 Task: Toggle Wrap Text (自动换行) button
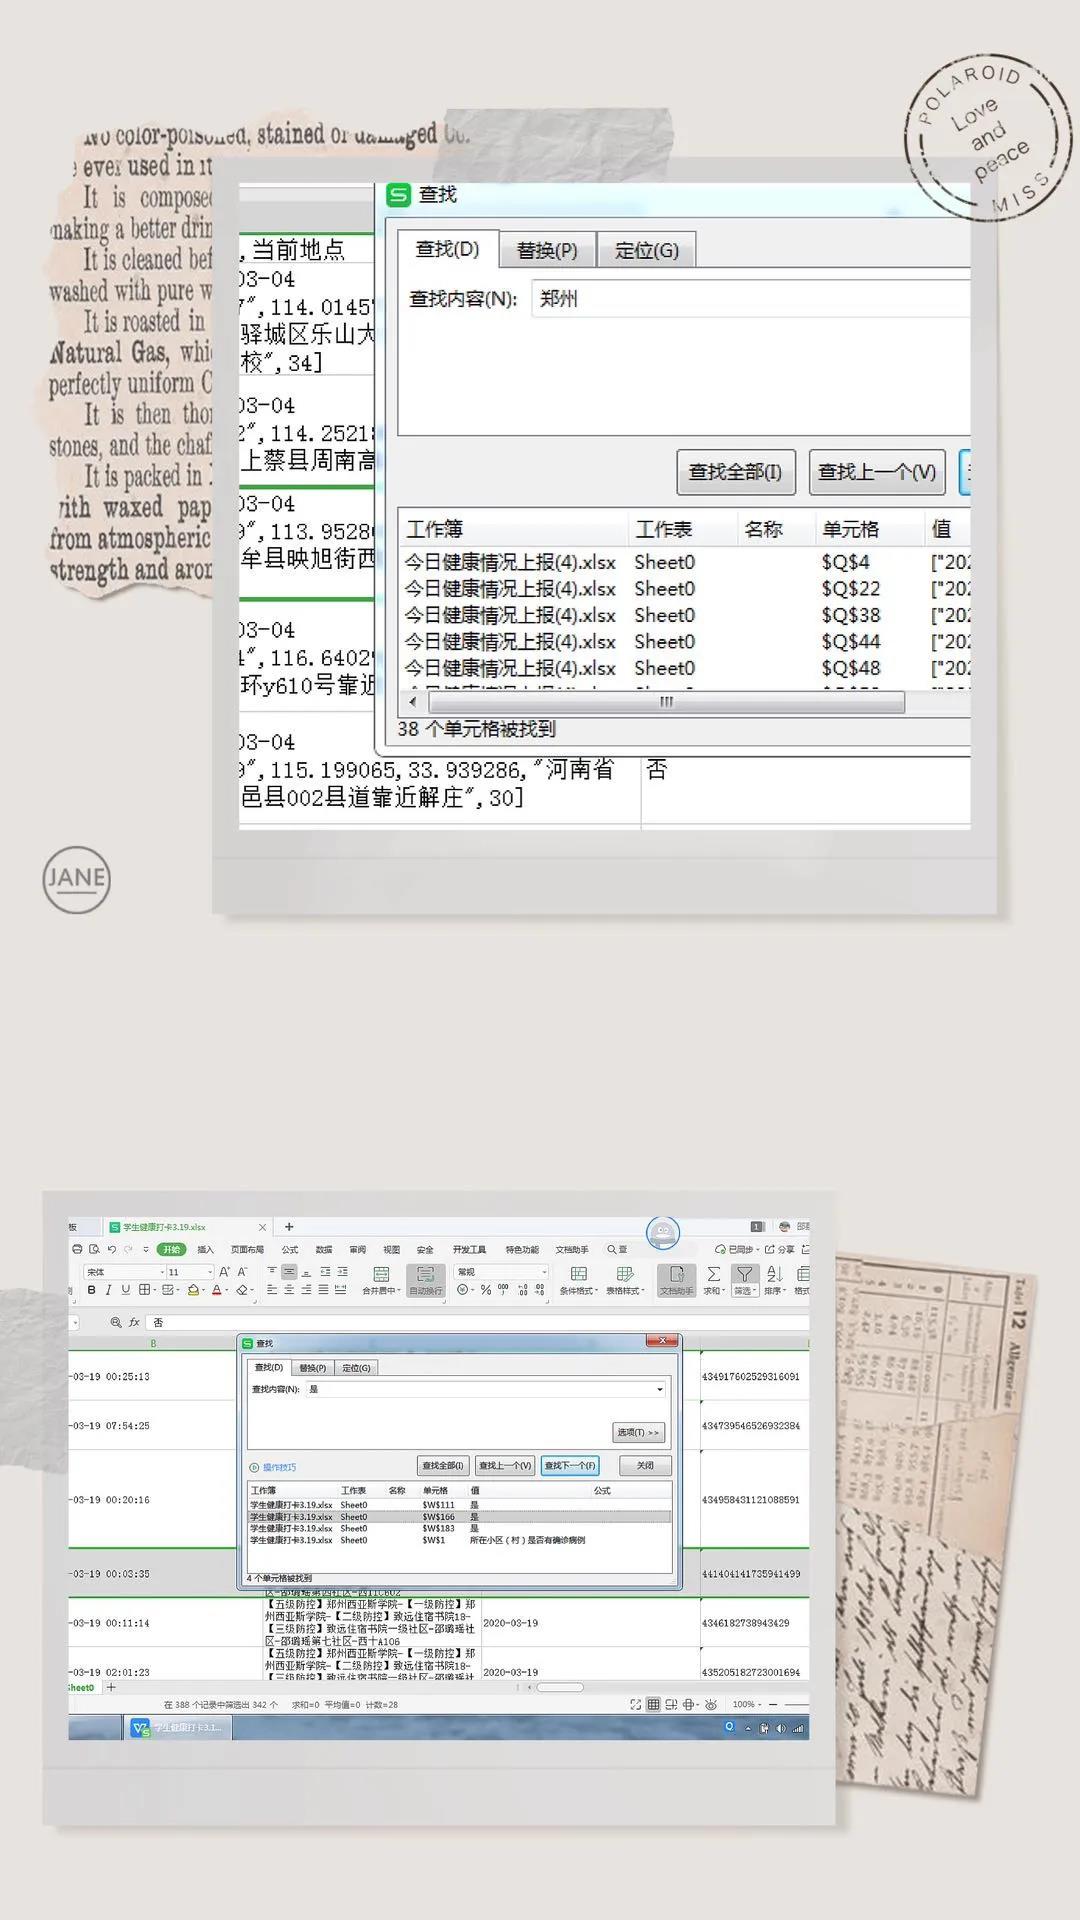pyautogui.click(x=425, y=1274)
